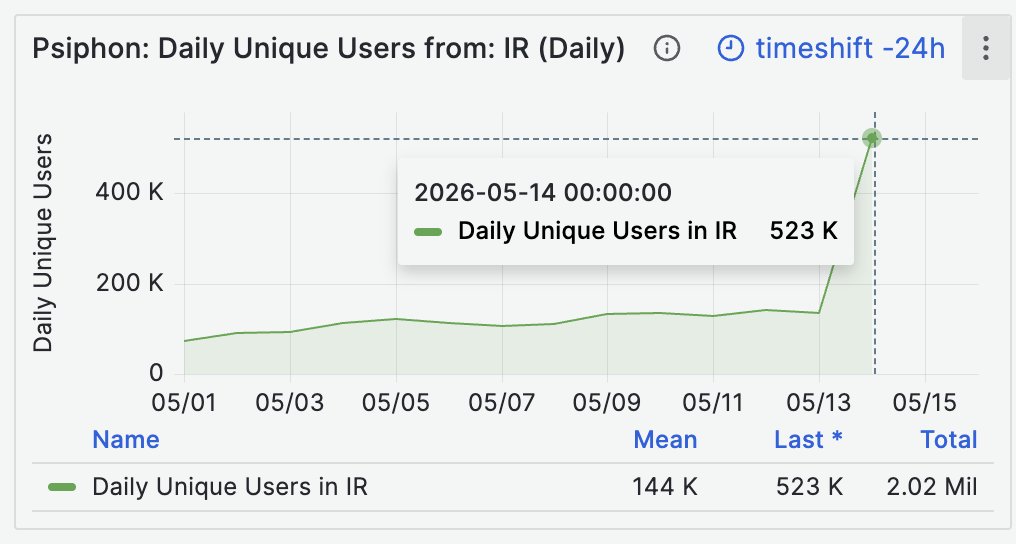Open the panel info icon
The width and height of the screenshot is (1016, 544).
click(667, 48)
